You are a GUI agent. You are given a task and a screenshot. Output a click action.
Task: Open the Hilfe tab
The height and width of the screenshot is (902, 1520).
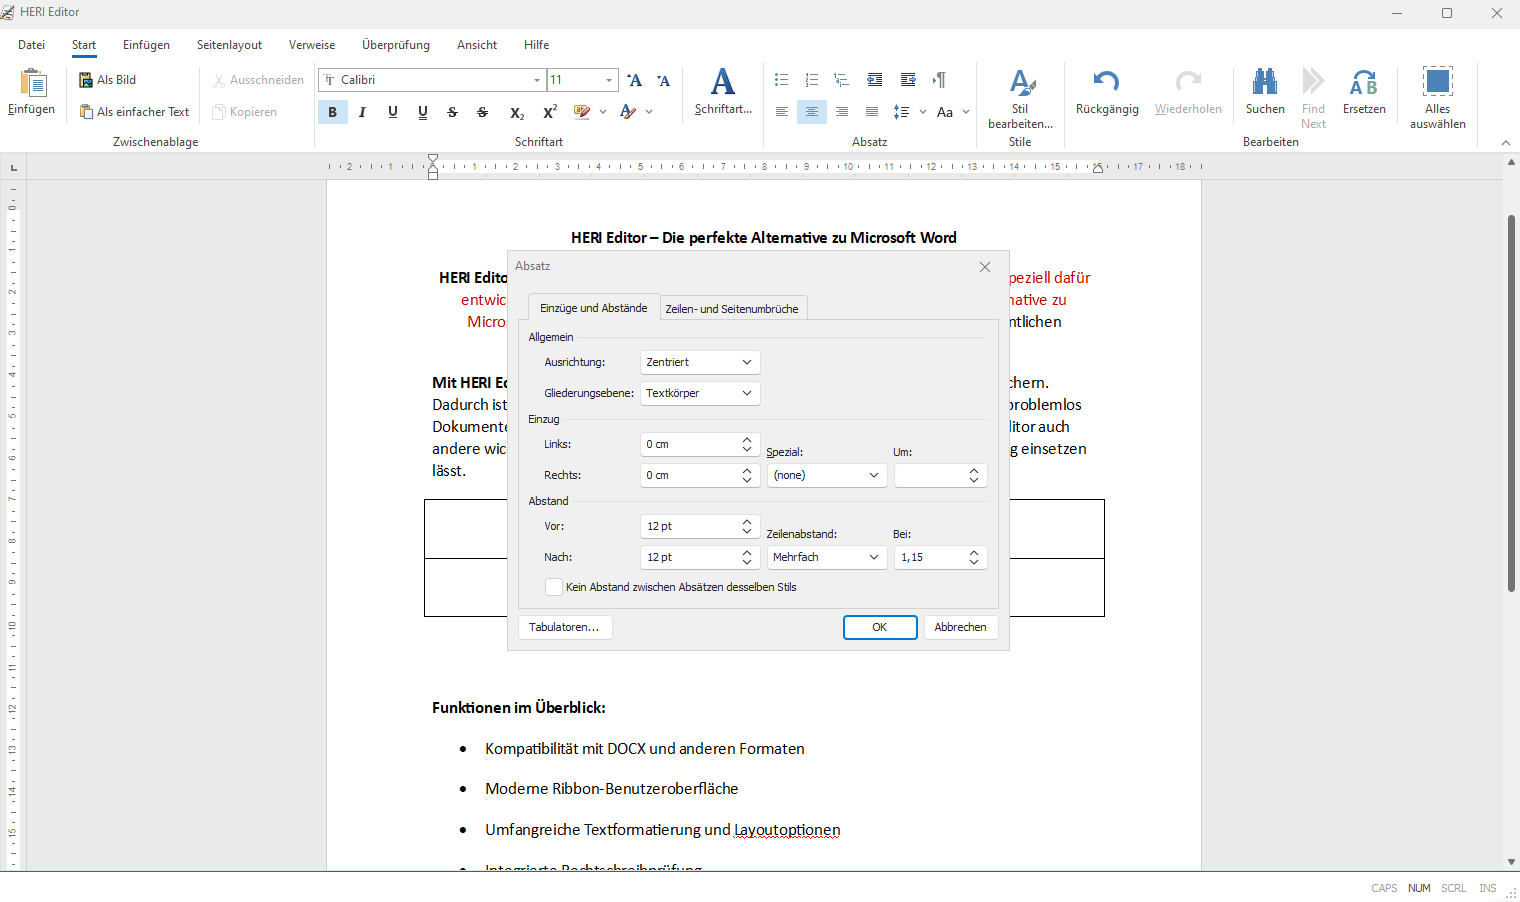(x=536, y=45)
